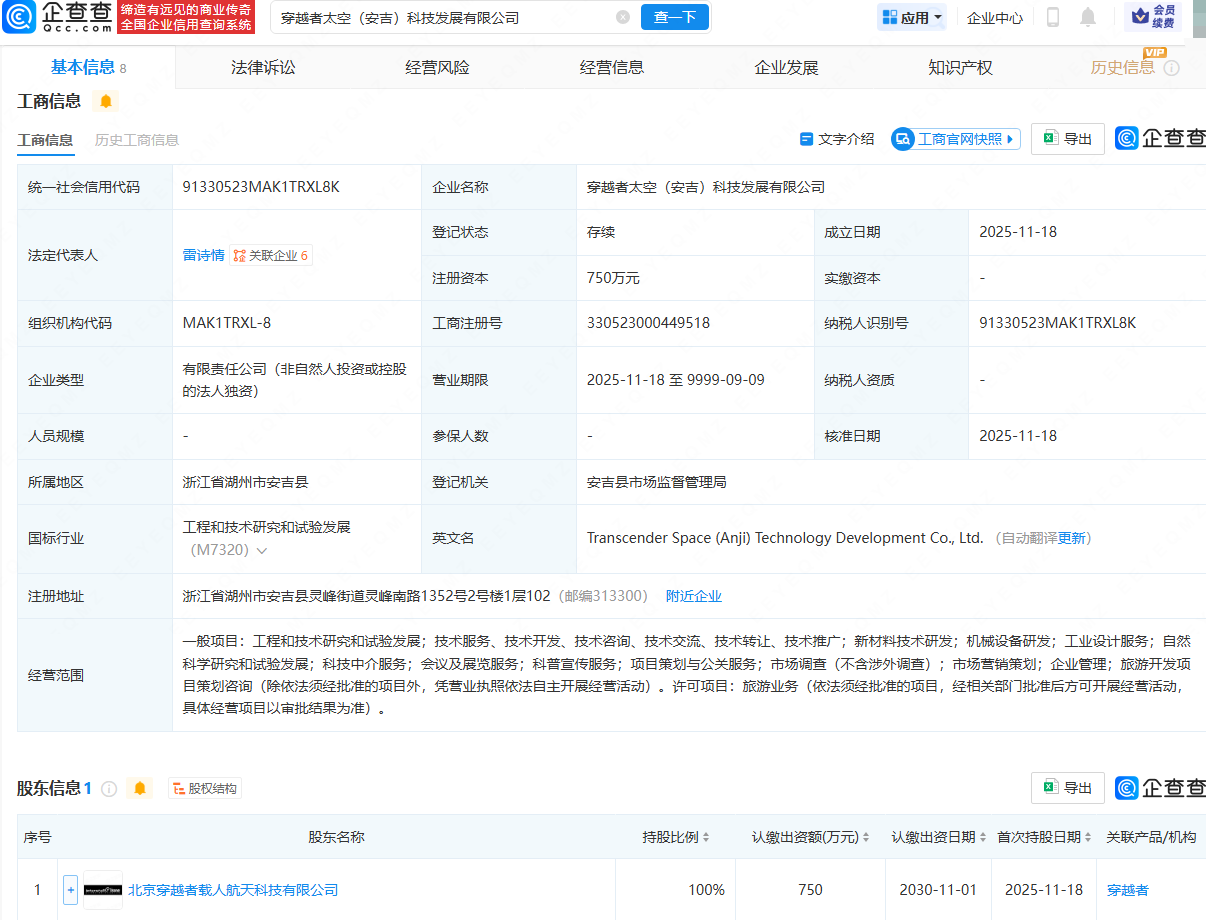Click the member renewal crown icon
The width and height of the screenshot is (1206, 920).
1138,16
